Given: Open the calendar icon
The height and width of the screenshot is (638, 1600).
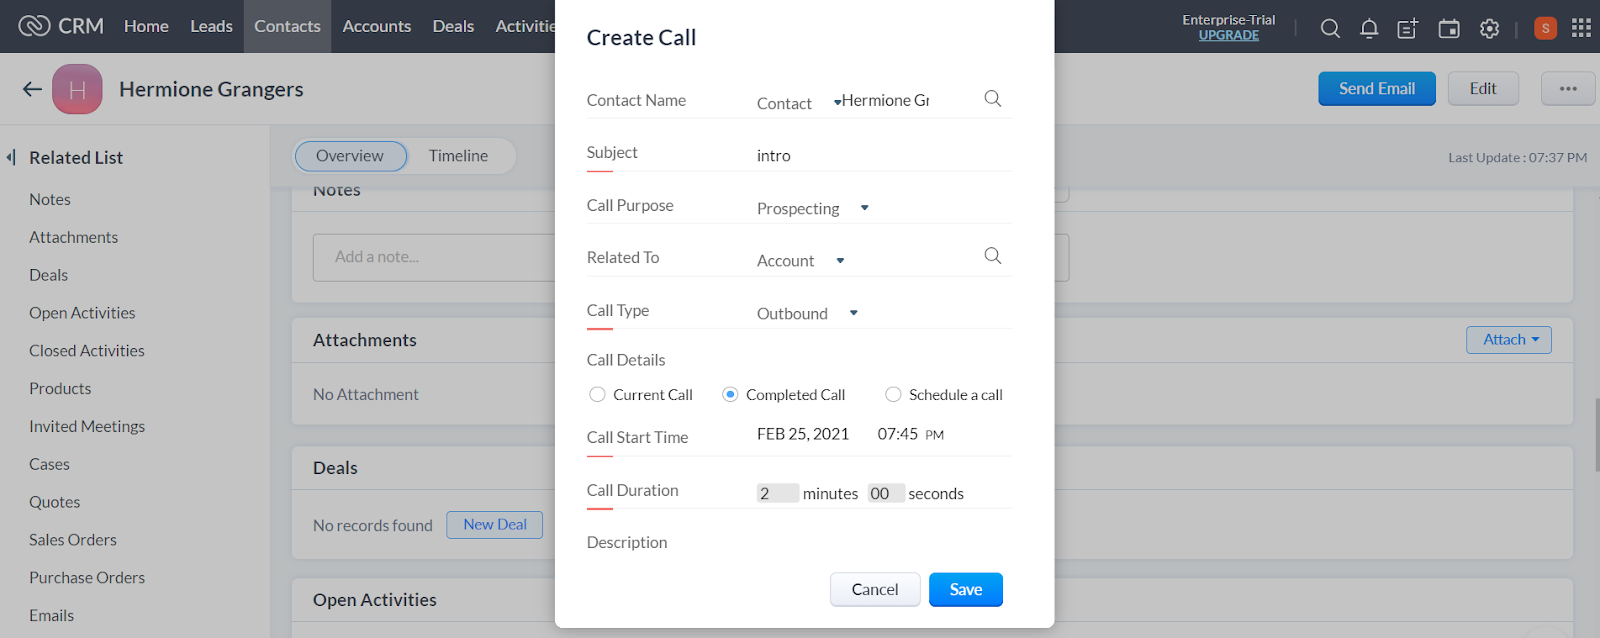Looking at the screenshot, I should (x=1447, y=28).
